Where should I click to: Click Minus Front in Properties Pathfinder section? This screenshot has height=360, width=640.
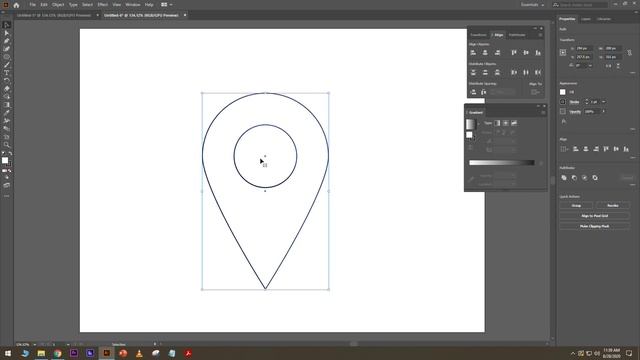click(x=574, y=178)
